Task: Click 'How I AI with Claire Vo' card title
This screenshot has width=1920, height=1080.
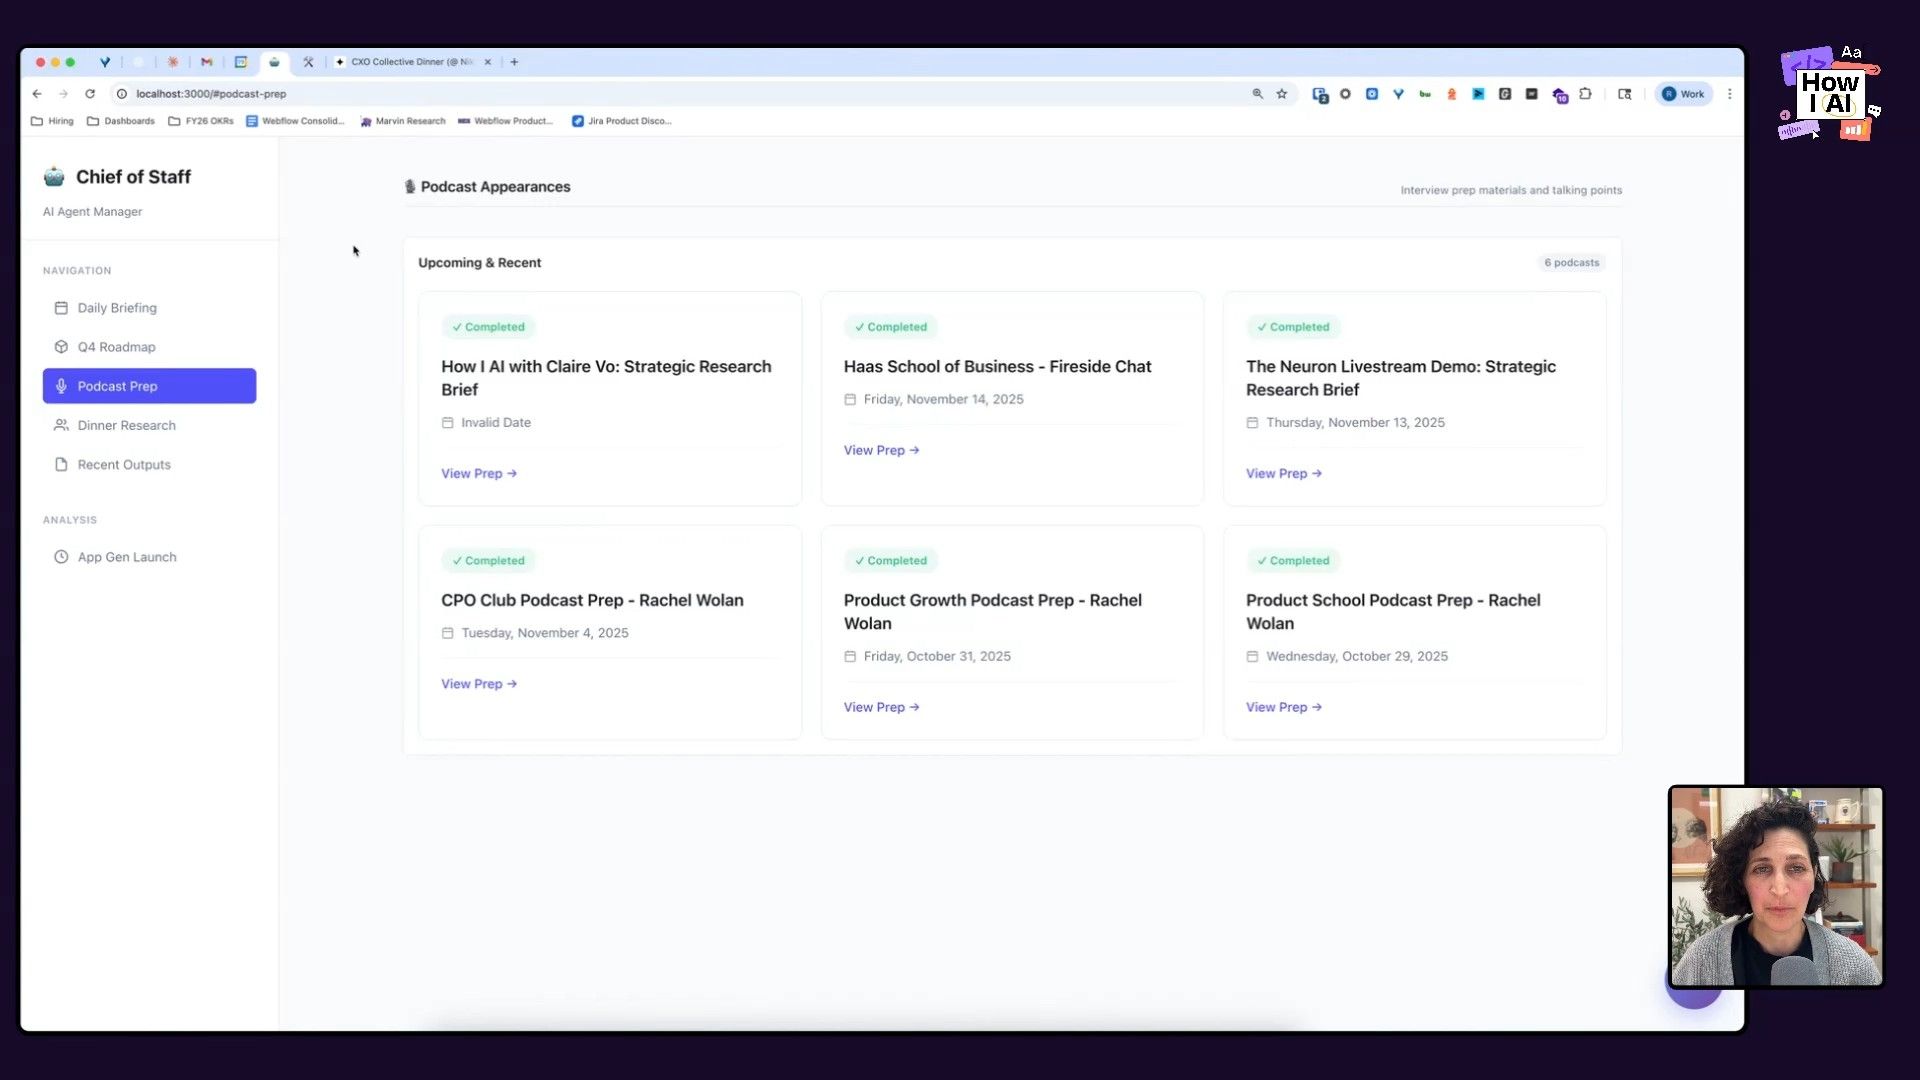Action: (606, 378)
